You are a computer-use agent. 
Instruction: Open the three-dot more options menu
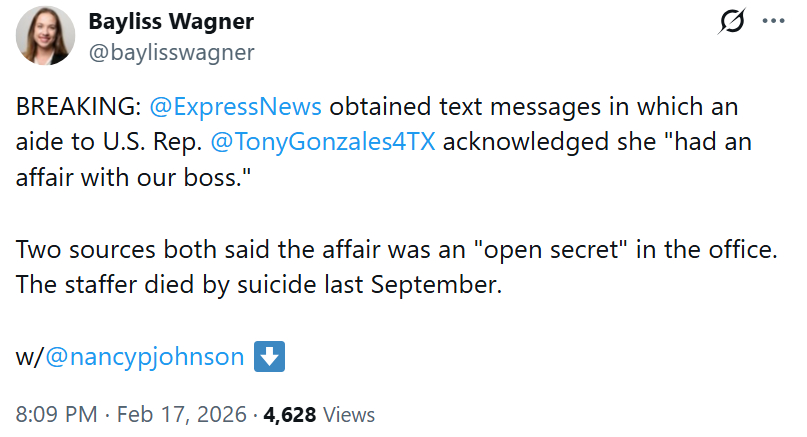point(774,21)
